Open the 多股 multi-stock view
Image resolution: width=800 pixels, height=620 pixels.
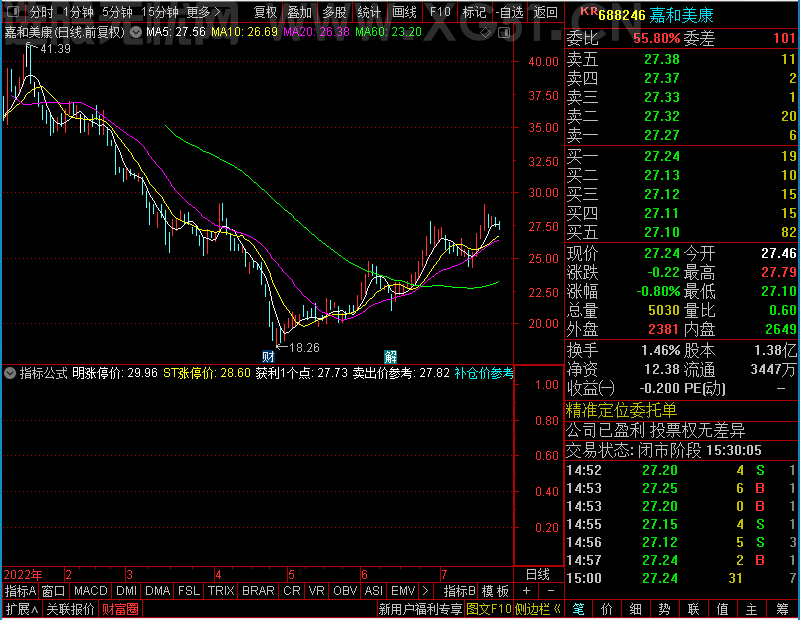[x=334, y=12]
